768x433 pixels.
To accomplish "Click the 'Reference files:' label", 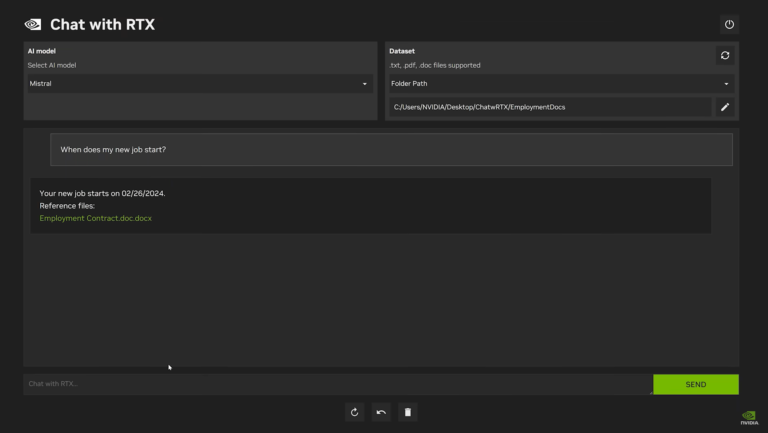I will 67,206.
